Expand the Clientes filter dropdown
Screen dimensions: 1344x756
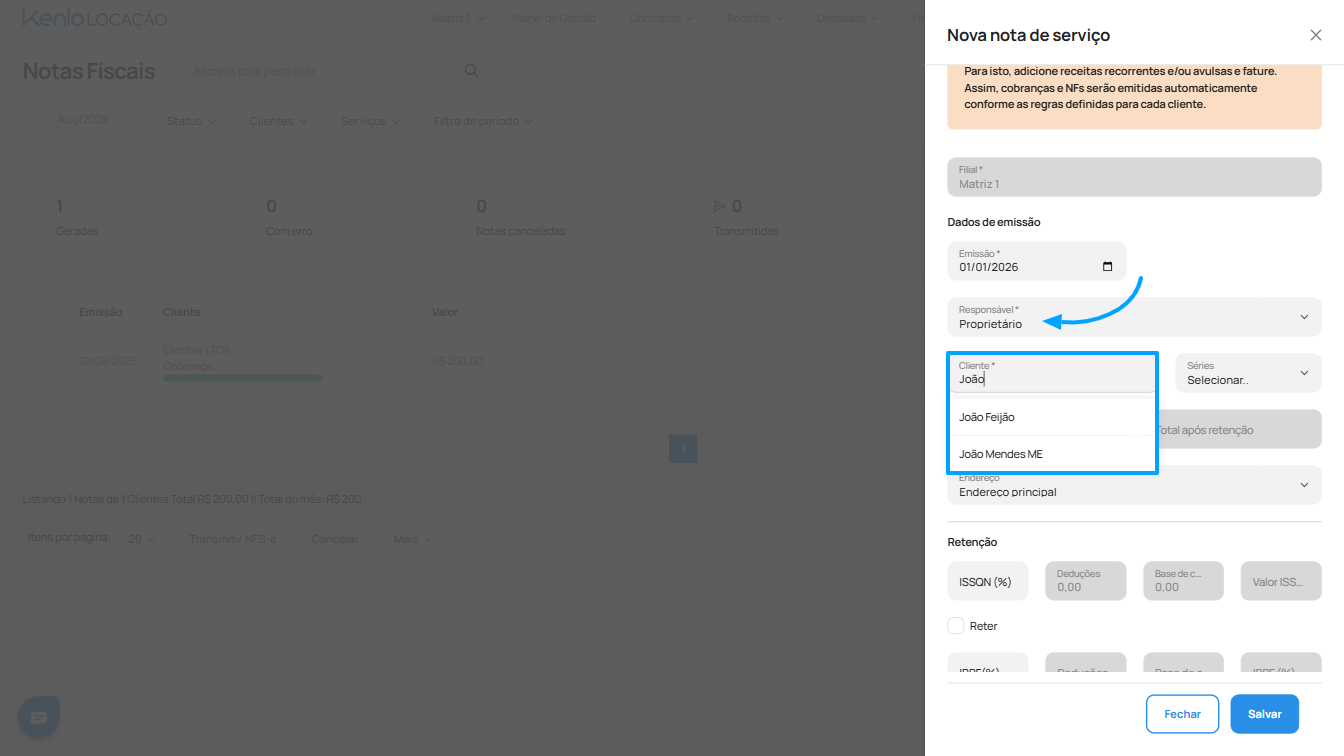277,121
